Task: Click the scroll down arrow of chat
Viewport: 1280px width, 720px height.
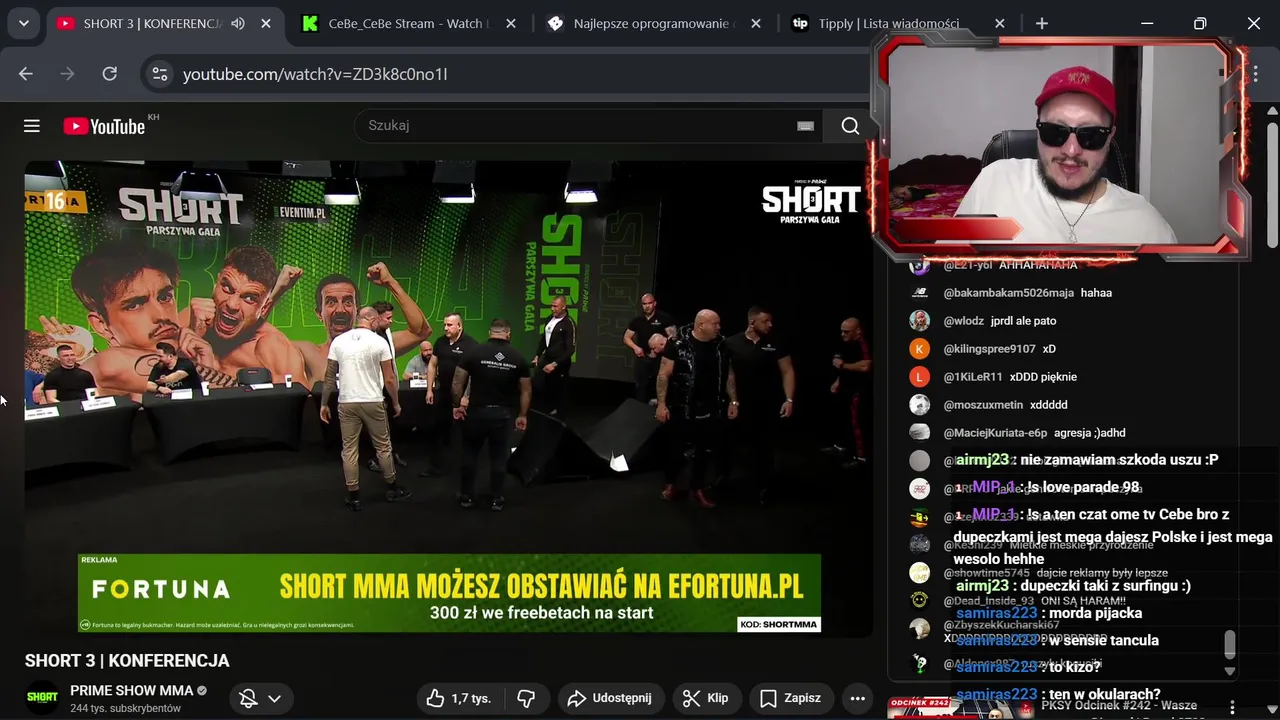Action: coord(1230,671)
